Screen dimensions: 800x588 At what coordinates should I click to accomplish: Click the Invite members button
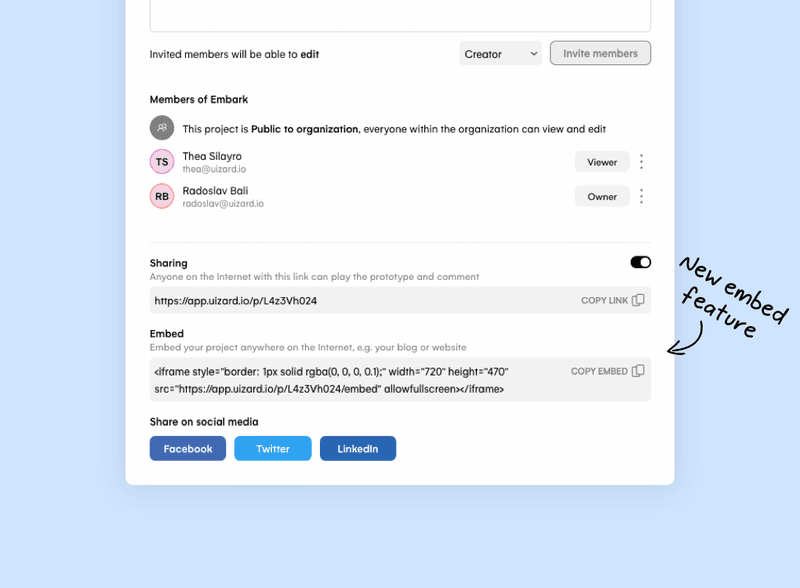click(x=600, y=53)
